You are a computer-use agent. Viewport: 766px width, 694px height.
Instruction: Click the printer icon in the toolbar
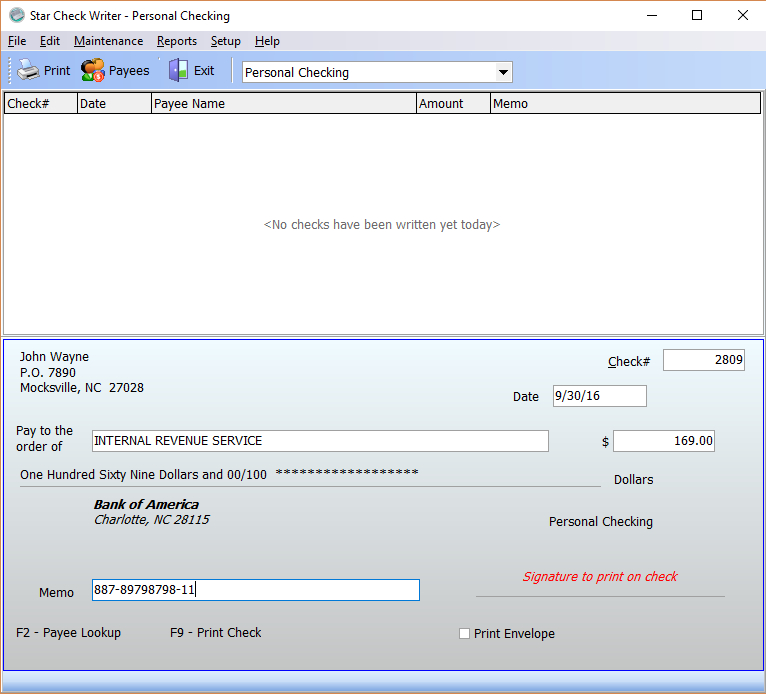(x=28, y=70)
